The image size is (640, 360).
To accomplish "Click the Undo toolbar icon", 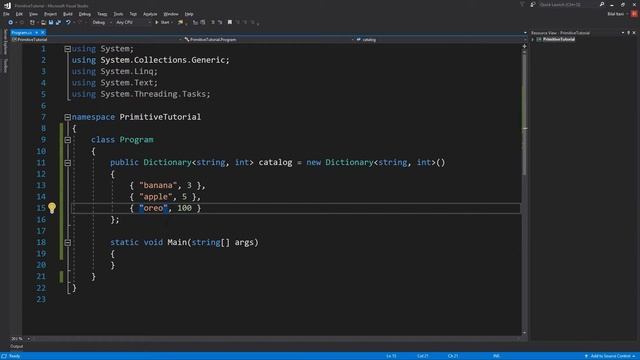I will pos(68,22).
